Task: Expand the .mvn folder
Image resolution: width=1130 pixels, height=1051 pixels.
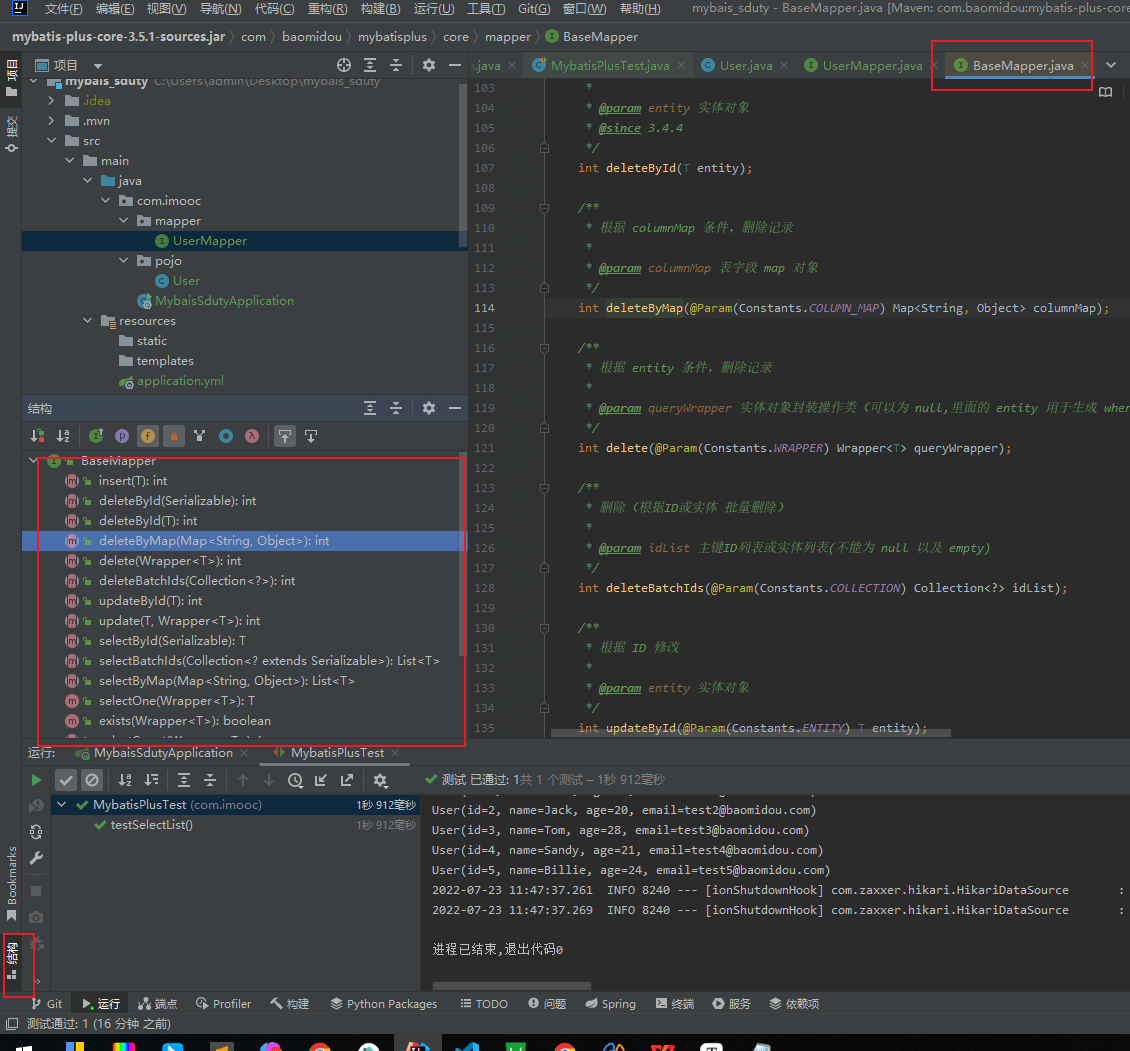Action: [x=51, y=120]
